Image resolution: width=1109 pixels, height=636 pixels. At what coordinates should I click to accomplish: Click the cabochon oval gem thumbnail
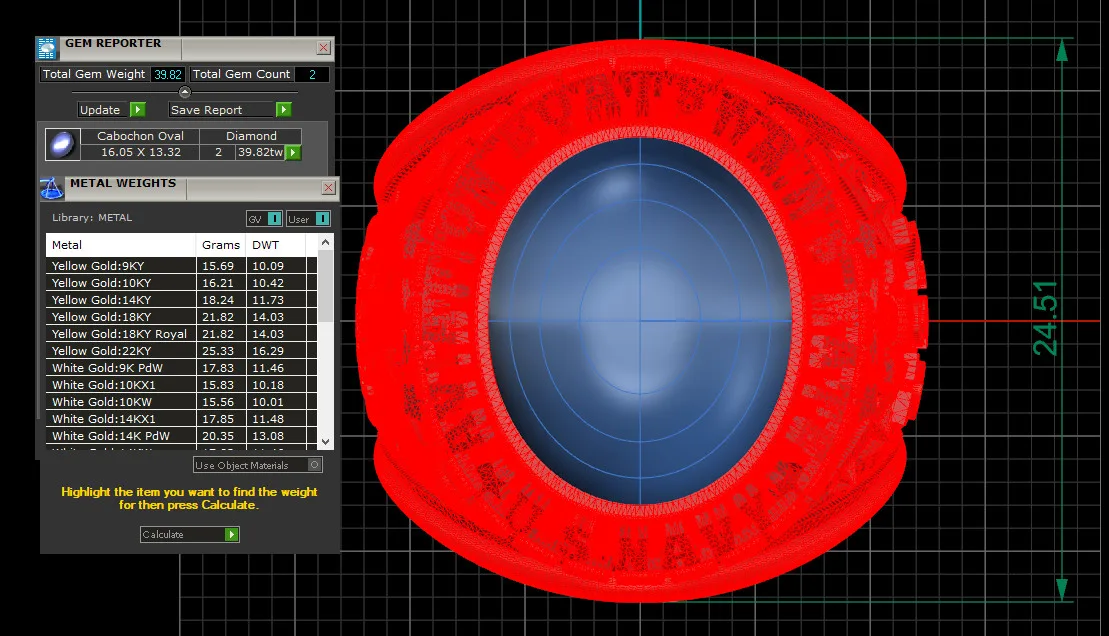pos(62,144)
